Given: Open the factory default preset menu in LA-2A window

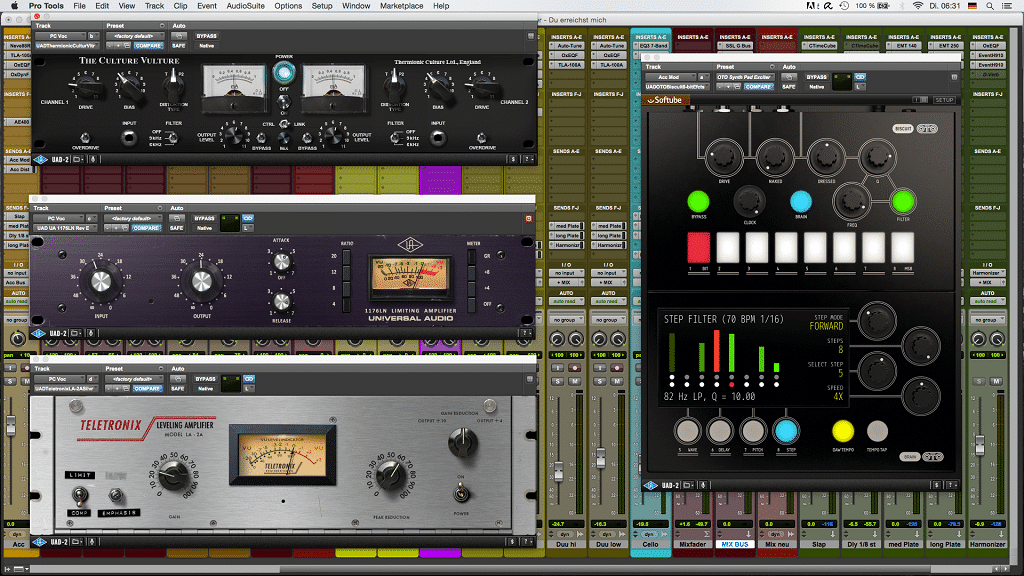Looking at the screenshot, I should [134, 379].
